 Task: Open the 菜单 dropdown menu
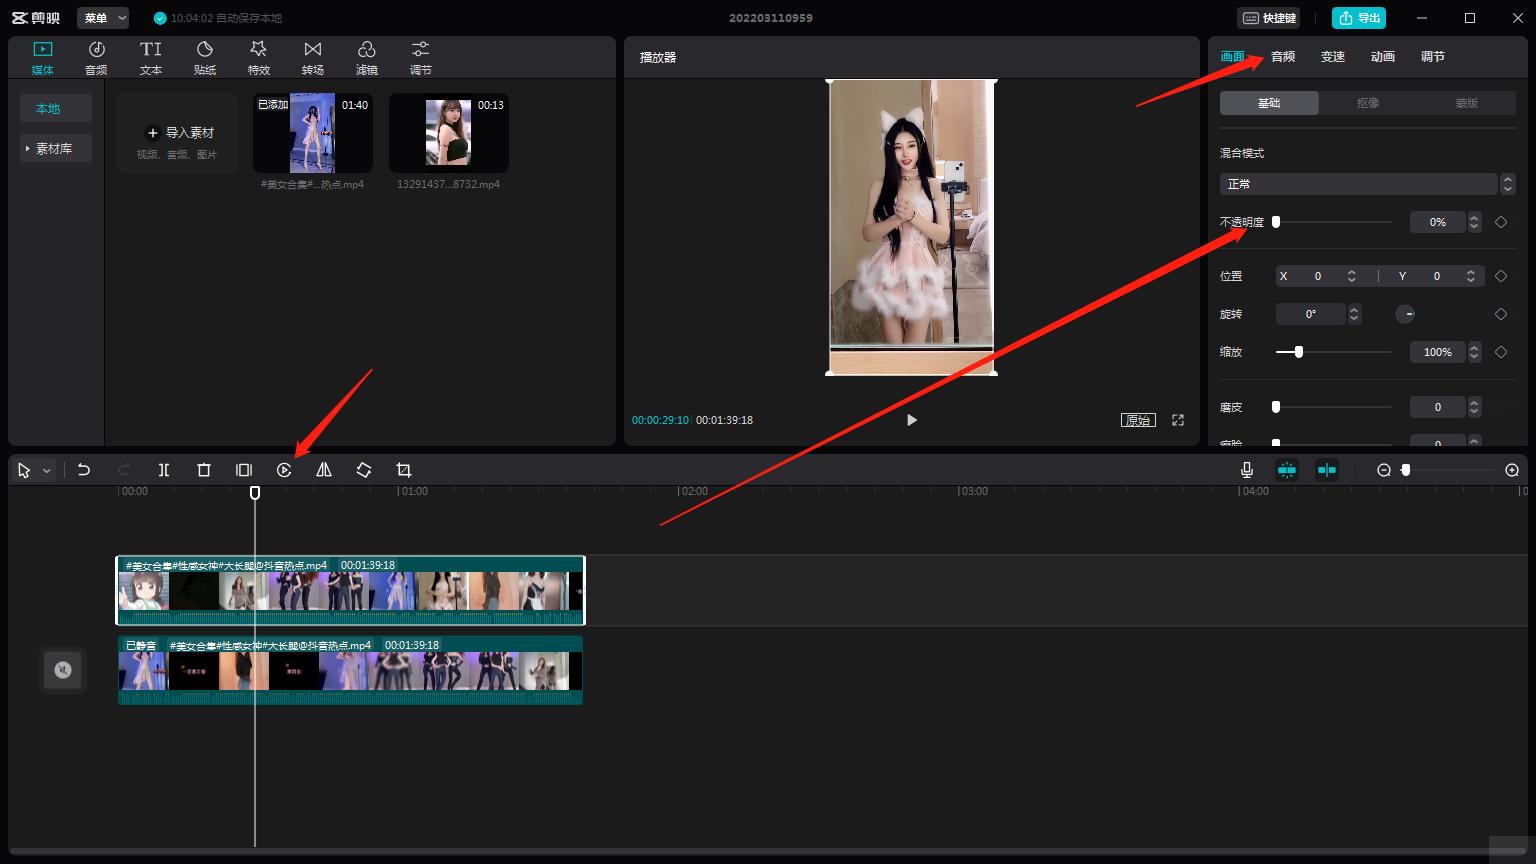pyautogui.click(x=104, y=18)
